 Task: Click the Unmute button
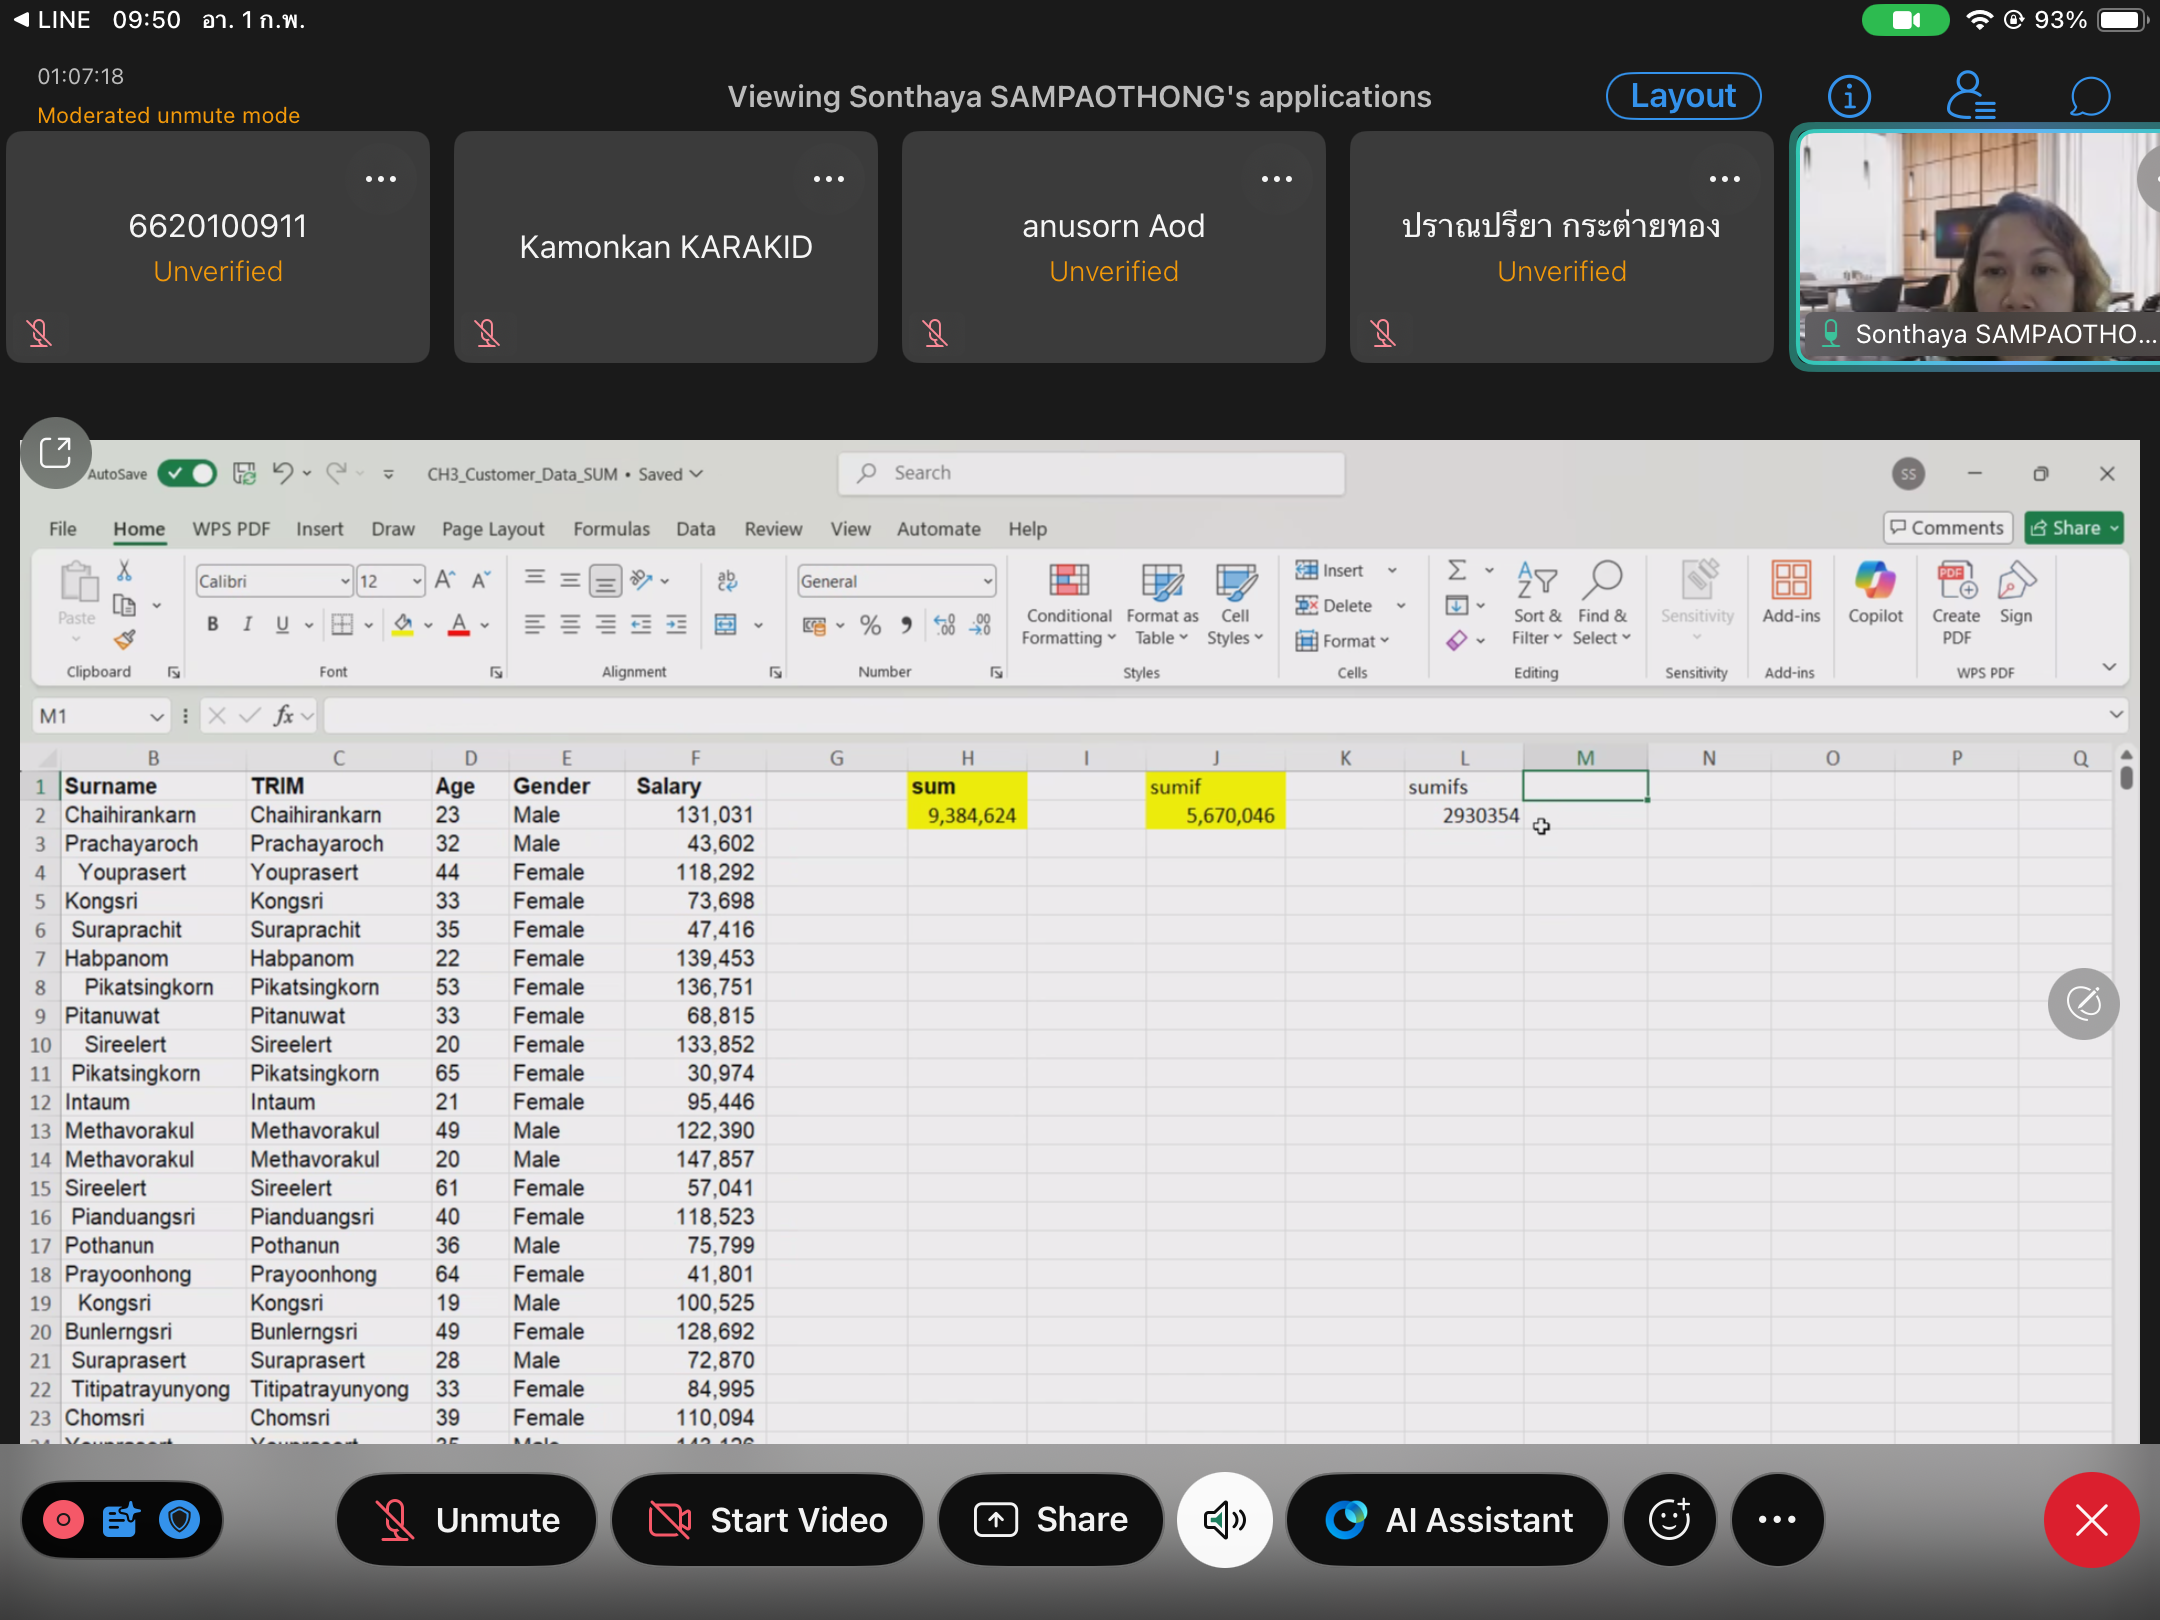tap(466, 1519)
